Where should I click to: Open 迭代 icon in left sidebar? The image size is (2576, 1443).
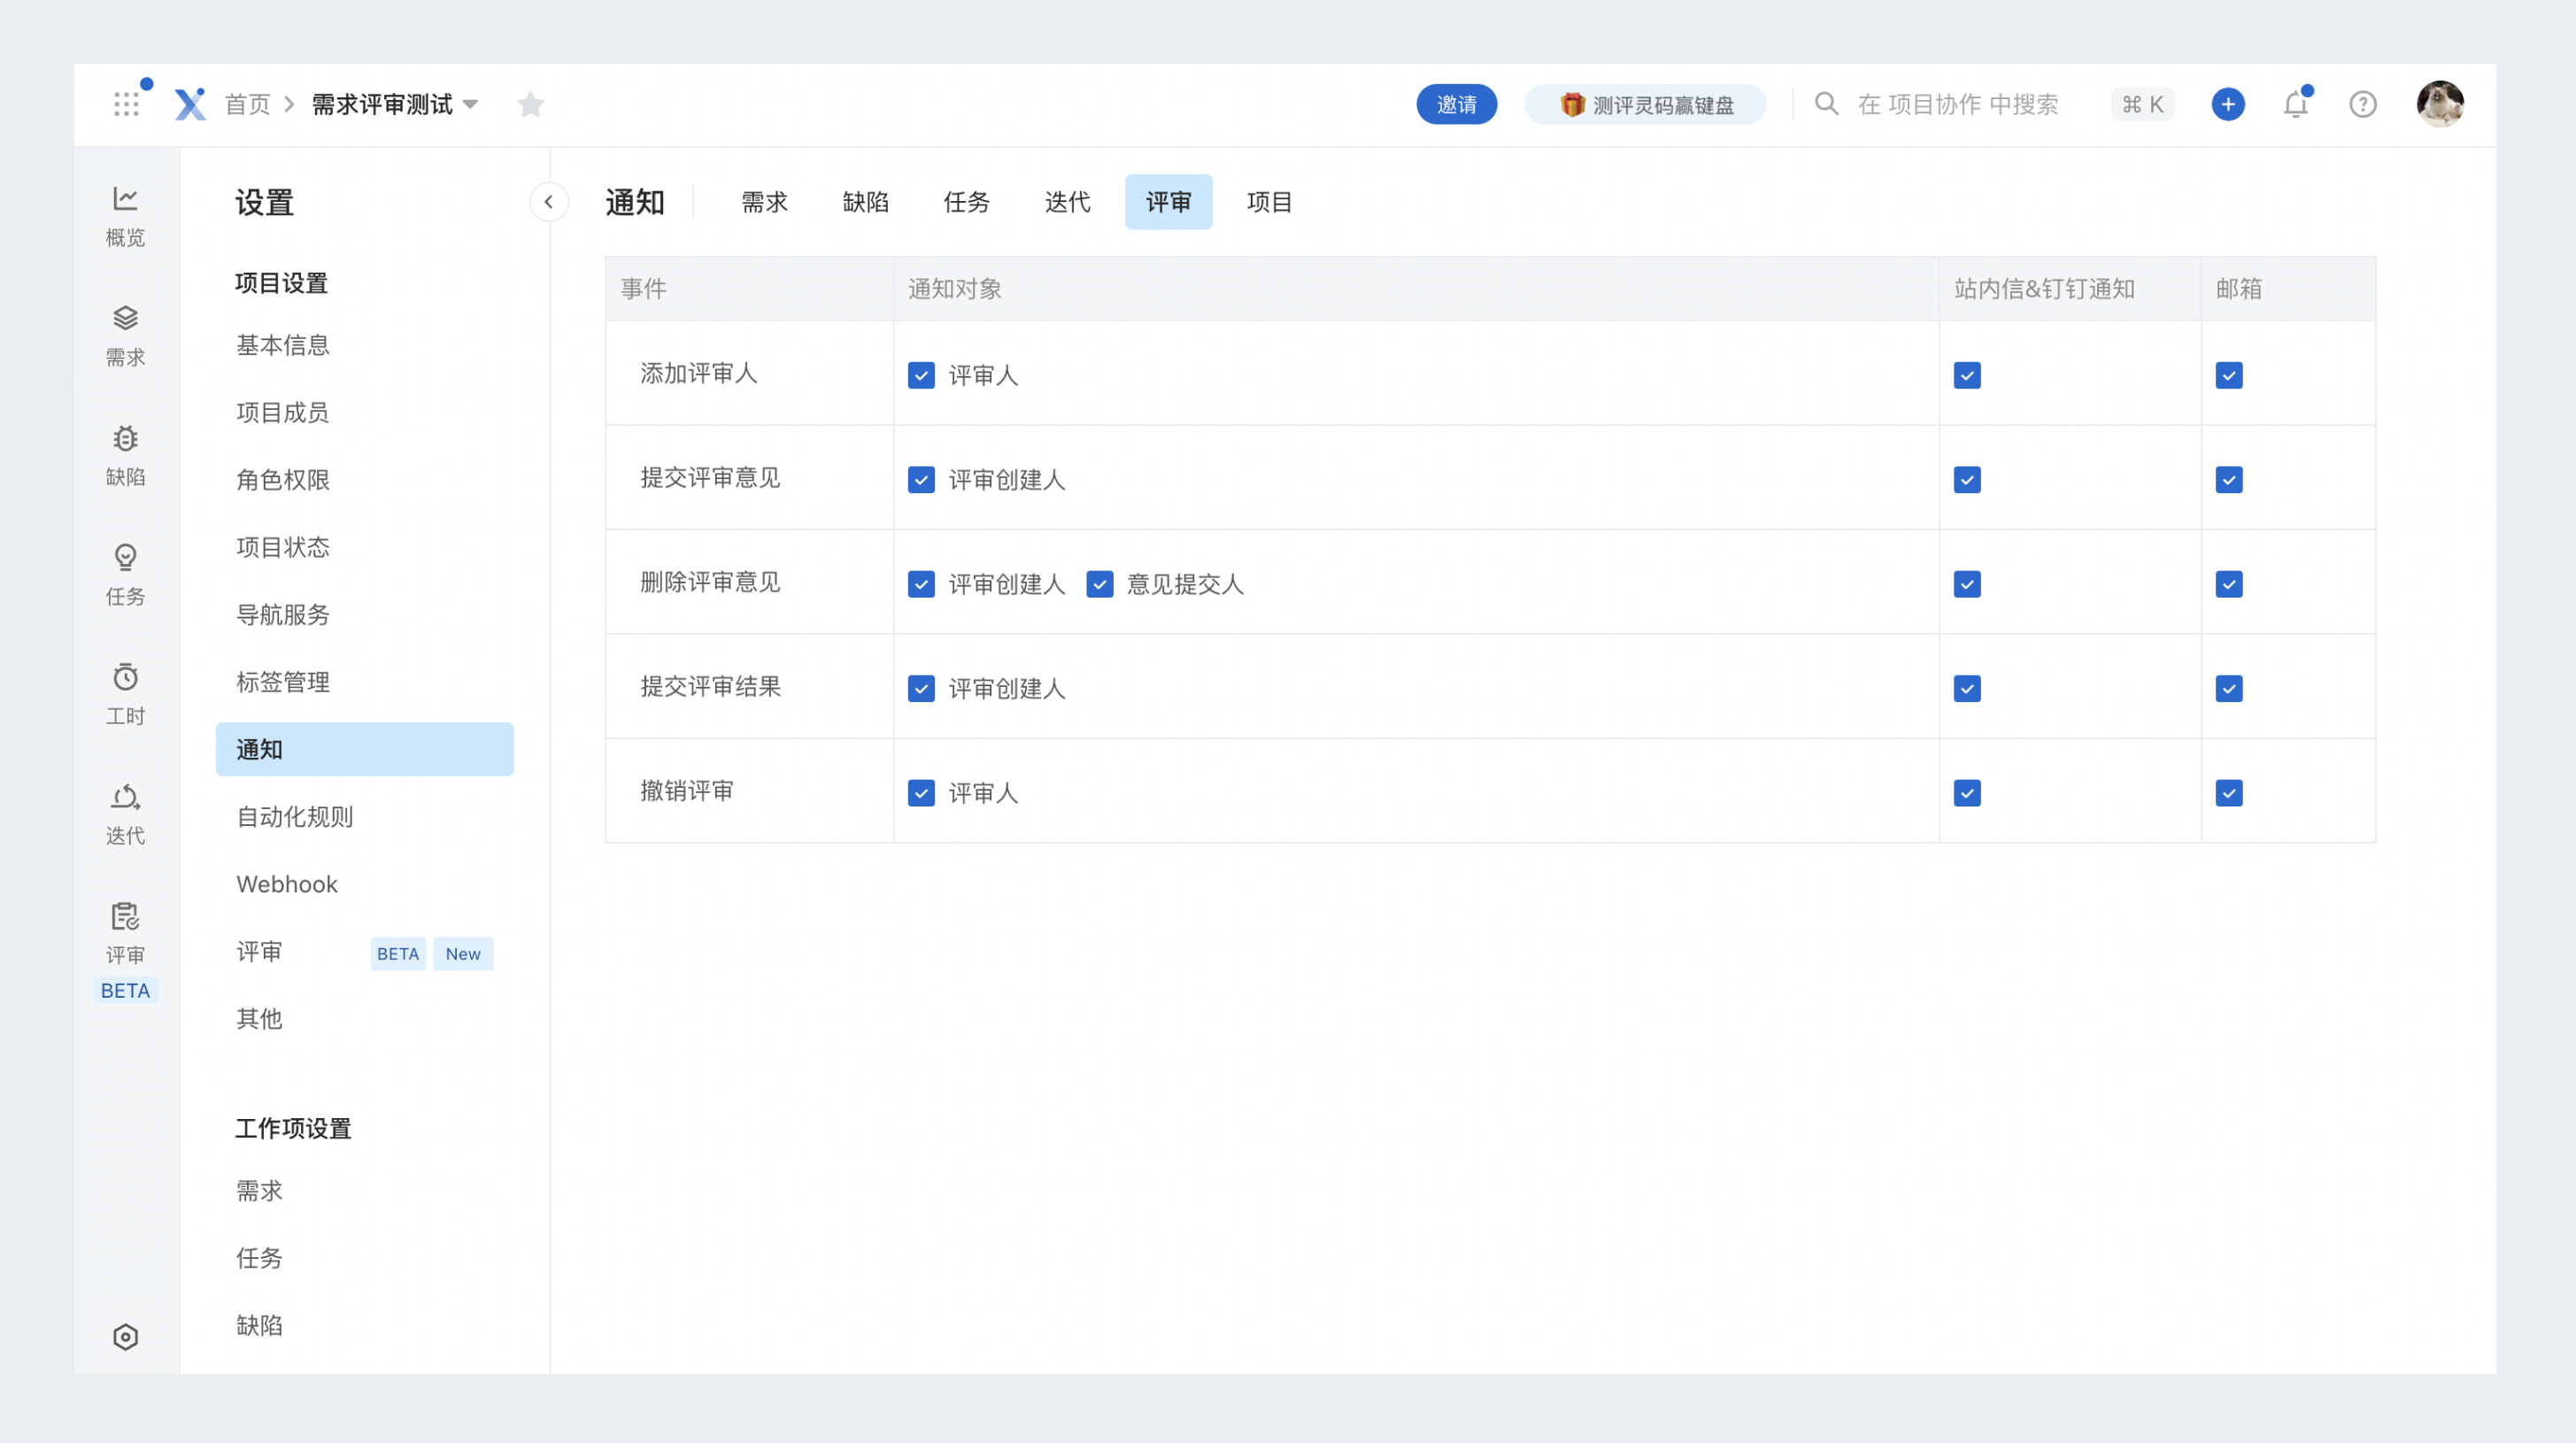[x=125, y=814]
